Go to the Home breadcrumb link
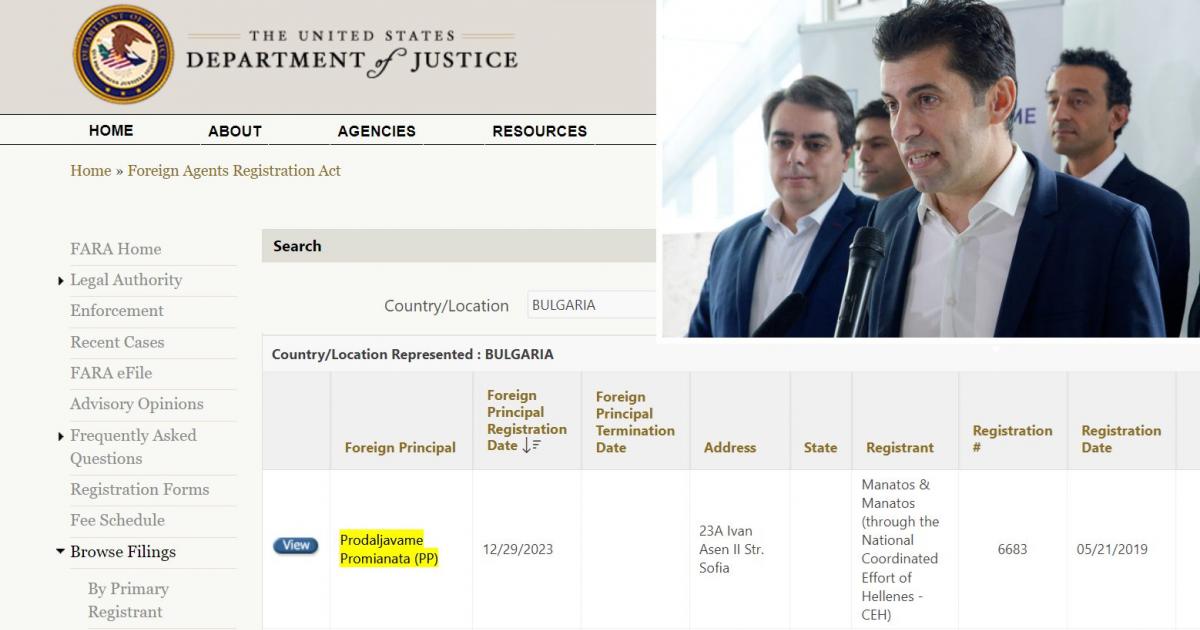The image size is (1200, 630). pyautogui.click(x=91, y=171)
